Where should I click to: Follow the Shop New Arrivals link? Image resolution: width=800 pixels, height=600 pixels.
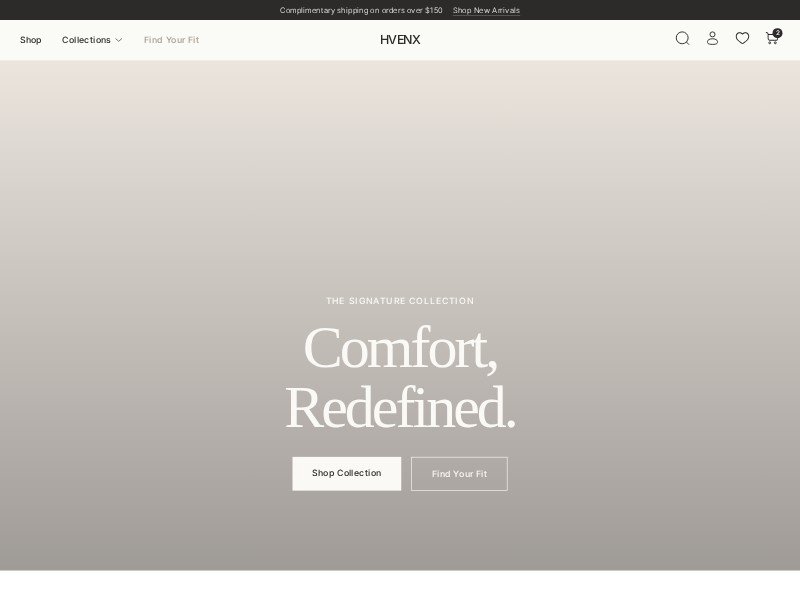pos(486,10)
